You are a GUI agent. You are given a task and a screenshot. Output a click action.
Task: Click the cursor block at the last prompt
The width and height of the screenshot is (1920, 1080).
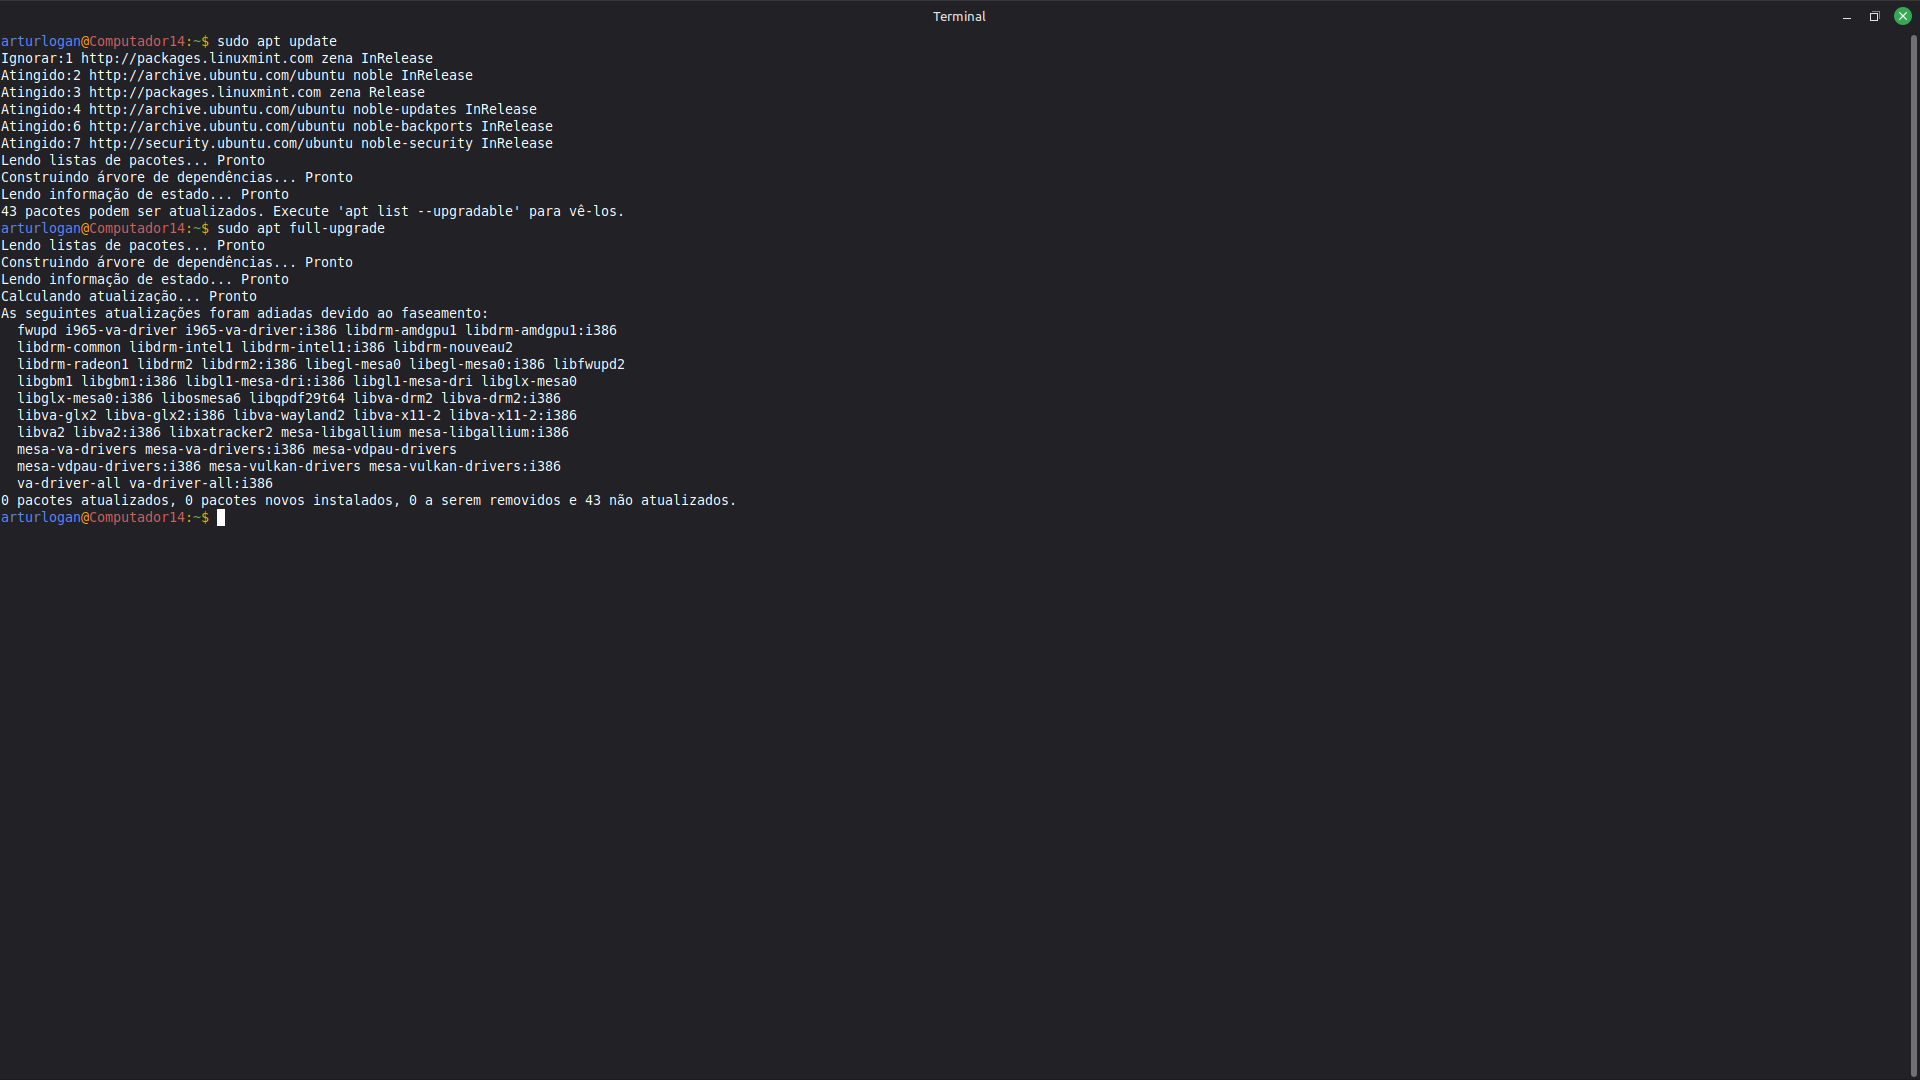[x=221, y=517]
